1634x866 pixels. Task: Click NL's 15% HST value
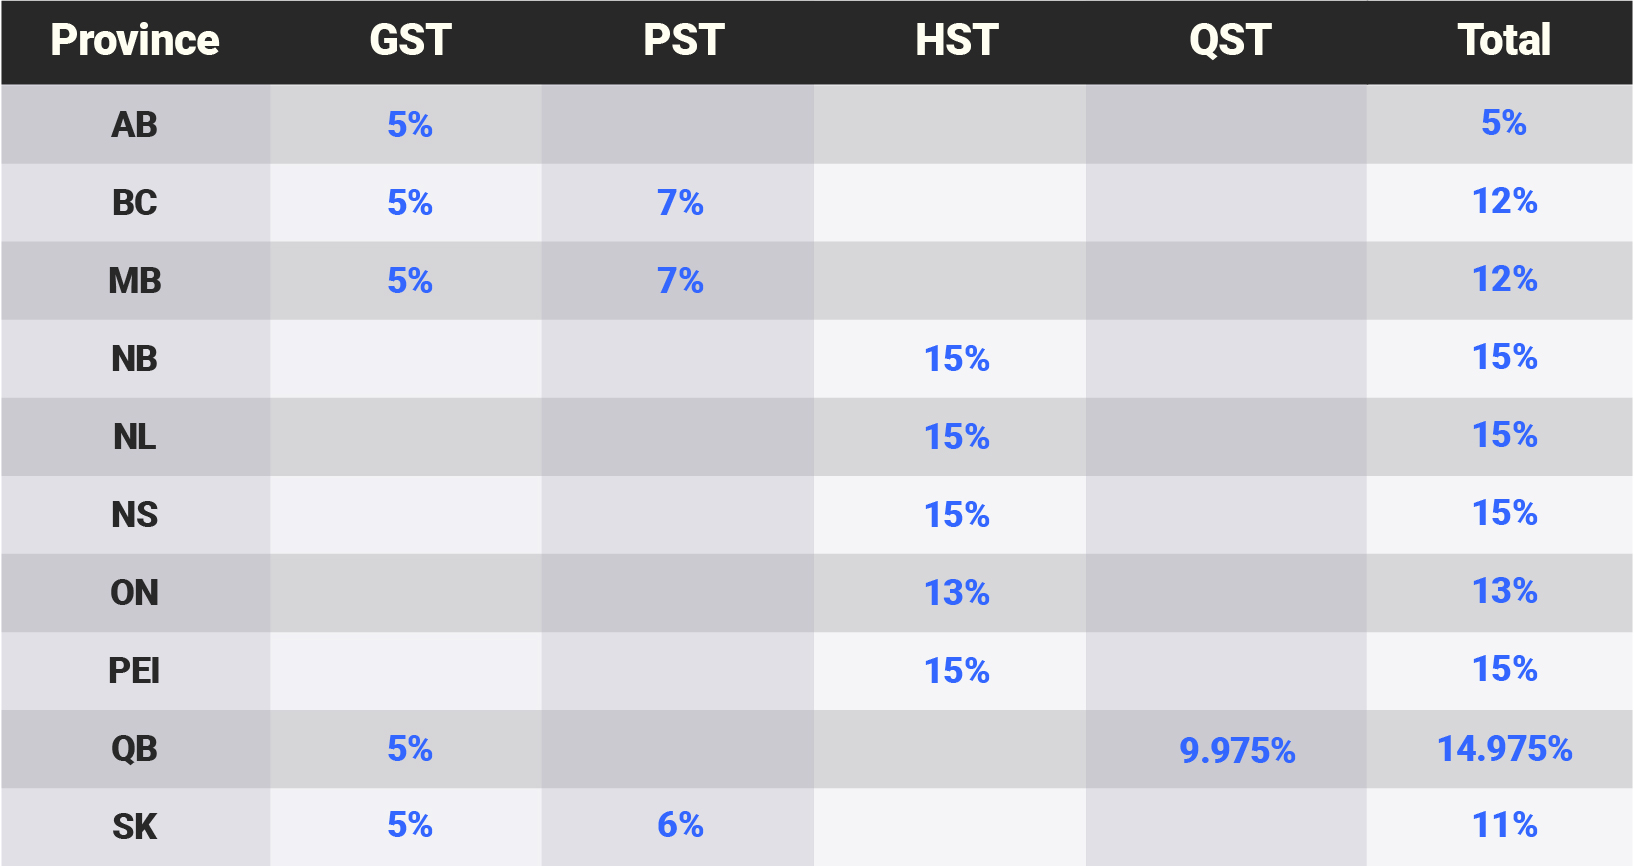957,437
